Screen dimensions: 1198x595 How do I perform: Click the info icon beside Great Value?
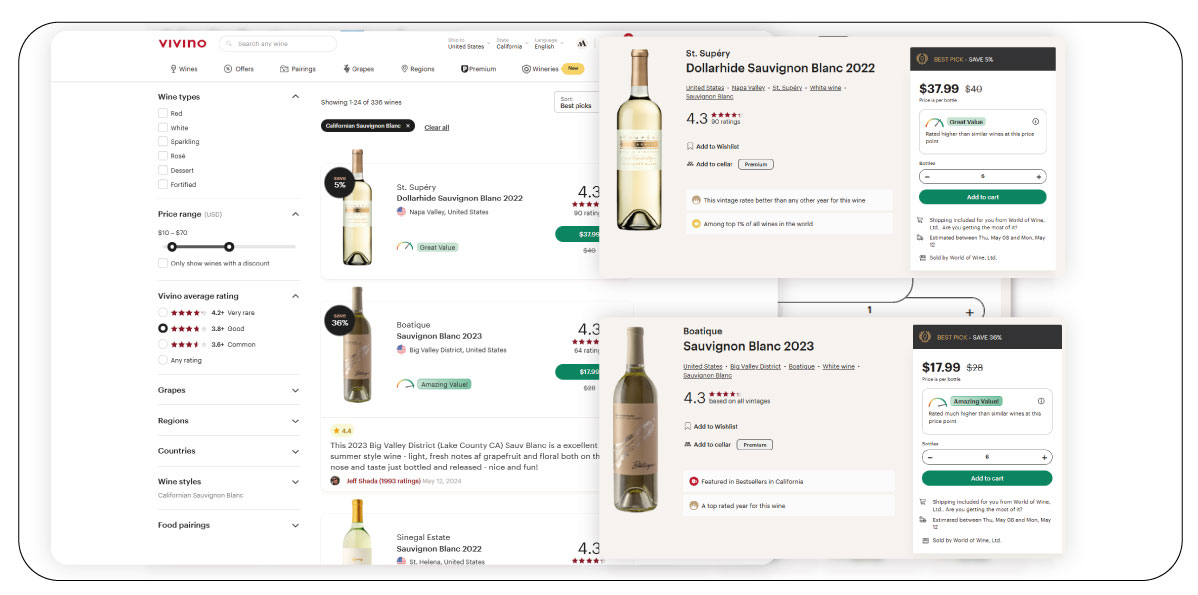coord(1035,121)
